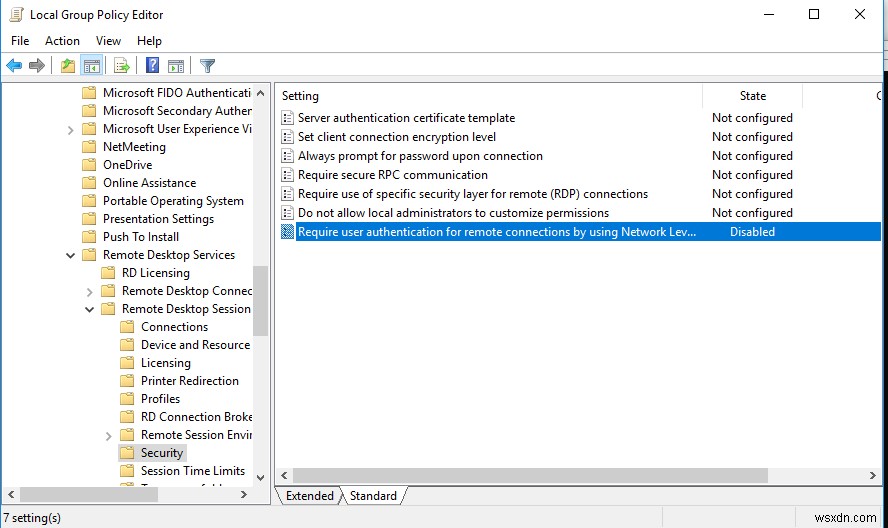The width and height of the screenshot is (888, 528).
Task: Maximize the Local Group Policy Editor window
Action: [x=814, y=14]
